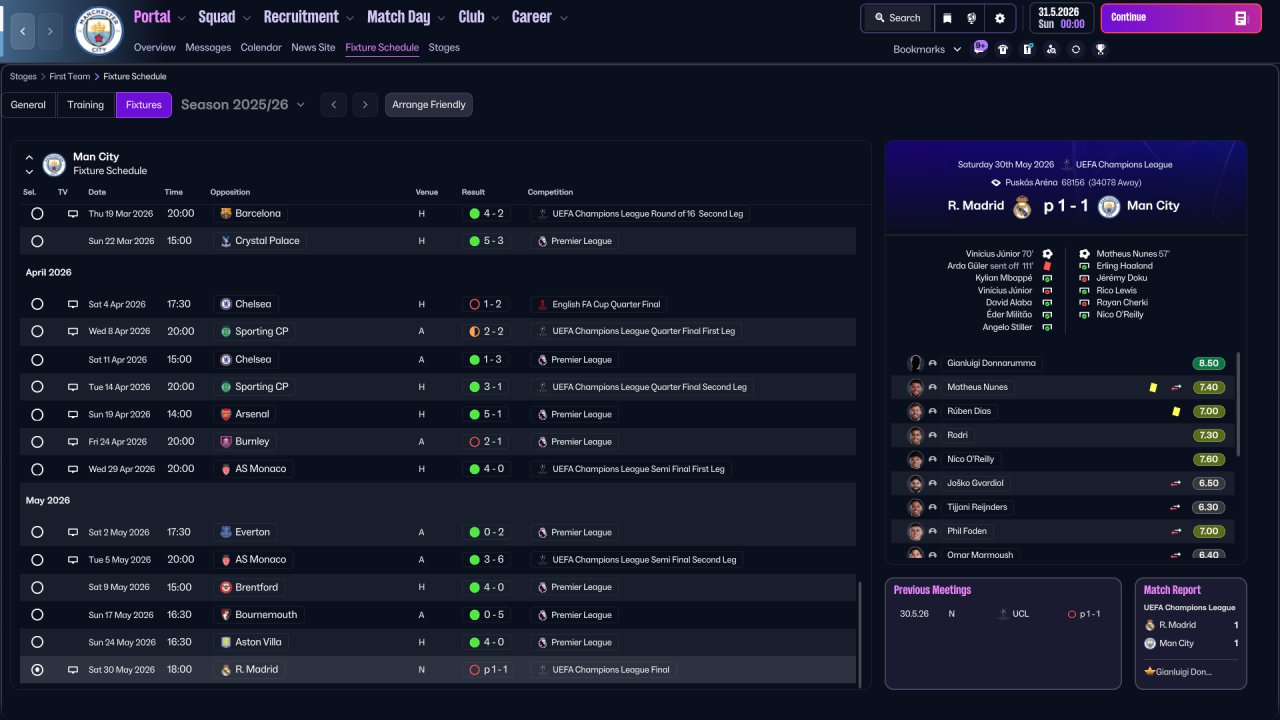Switch to the General tab
This screenshot has height=720, width=1280.
click(x=28, y=105)
